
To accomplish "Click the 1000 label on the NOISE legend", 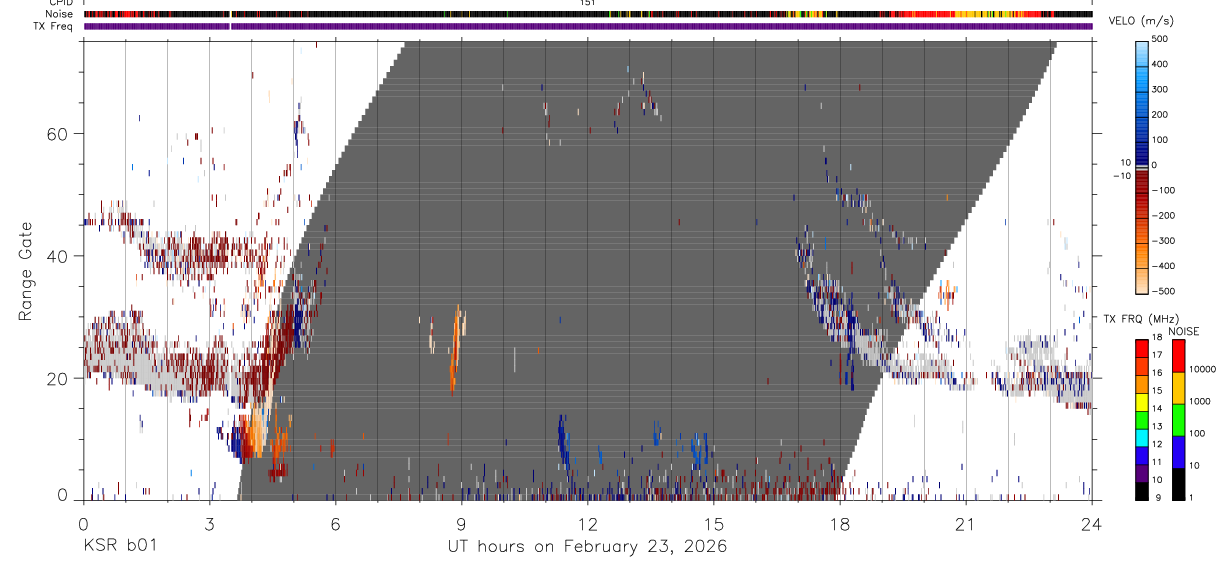I will pos(1198,401).
